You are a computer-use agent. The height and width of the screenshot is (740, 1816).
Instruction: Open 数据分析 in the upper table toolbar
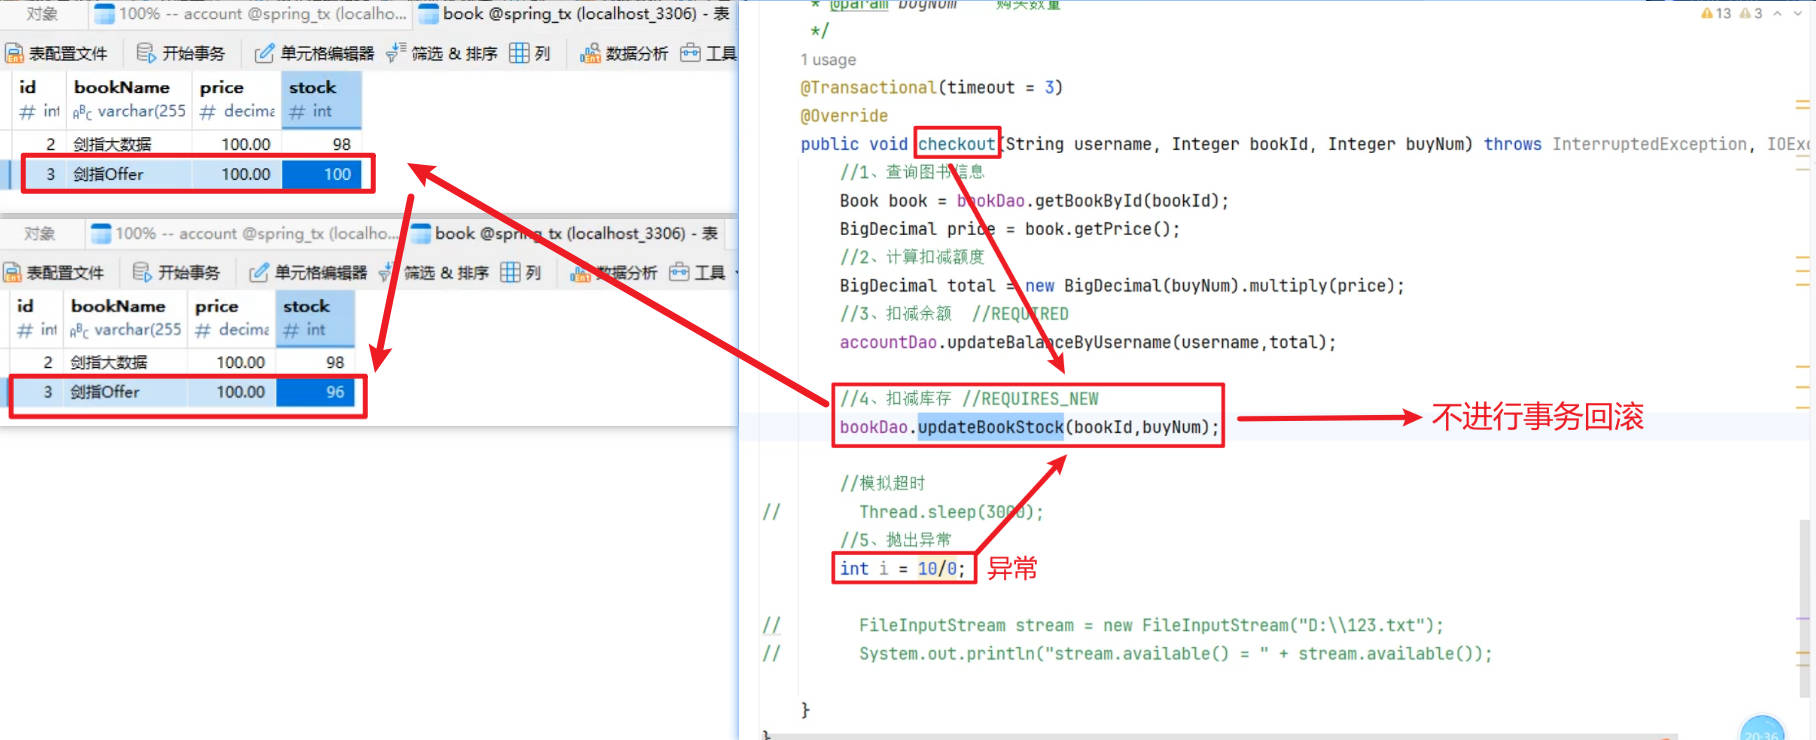[x=625, y=53]
